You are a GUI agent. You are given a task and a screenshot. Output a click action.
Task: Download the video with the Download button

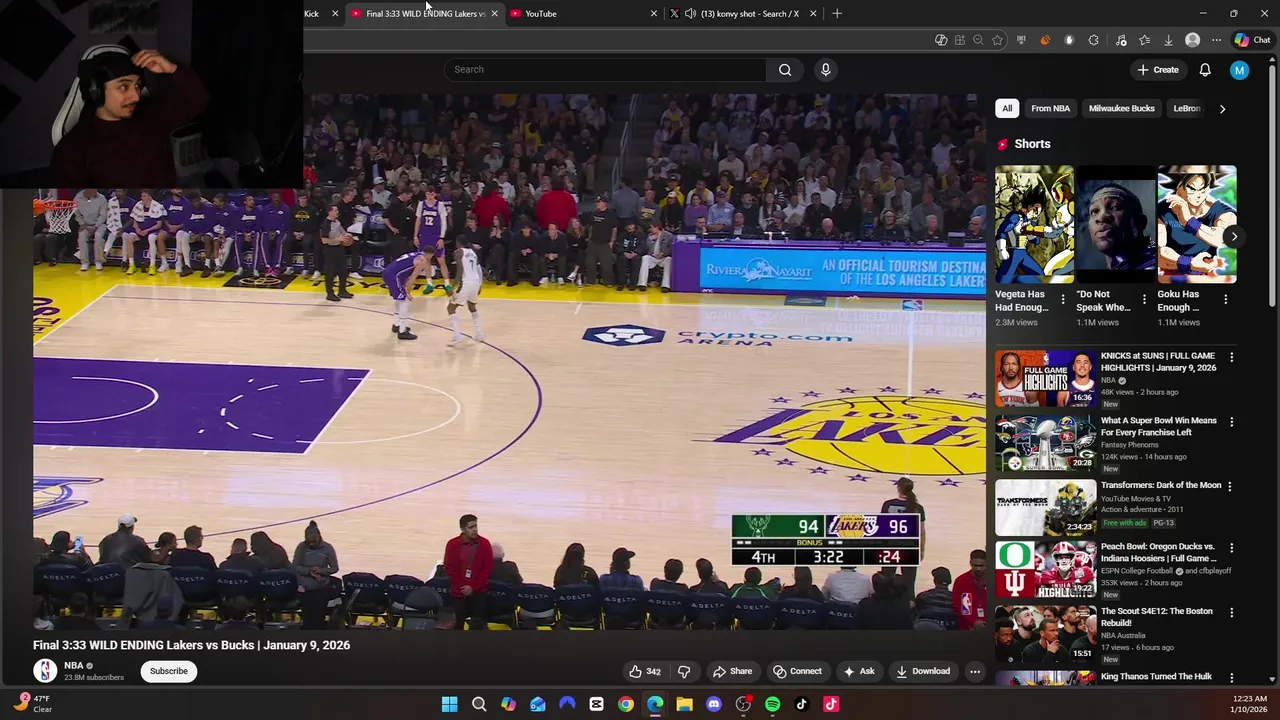point(923,671)
